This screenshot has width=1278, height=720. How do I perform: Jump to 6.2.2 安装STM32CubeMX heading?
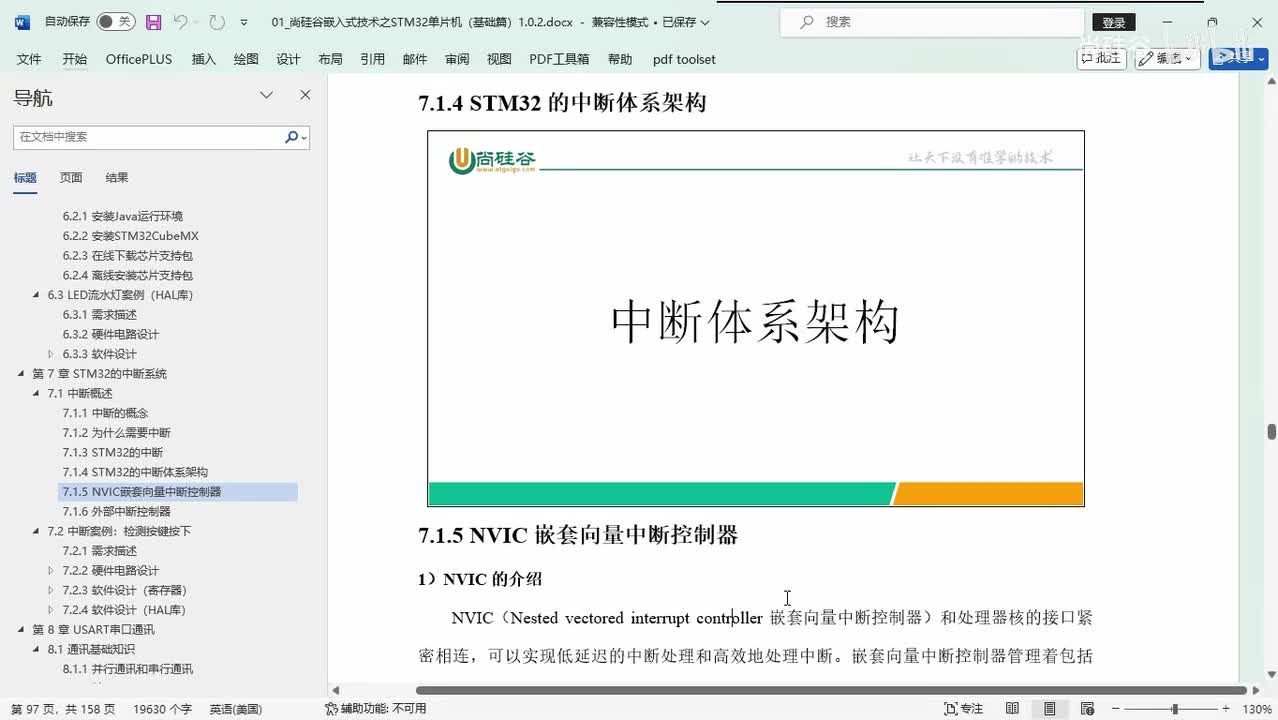tap(131, 236)
